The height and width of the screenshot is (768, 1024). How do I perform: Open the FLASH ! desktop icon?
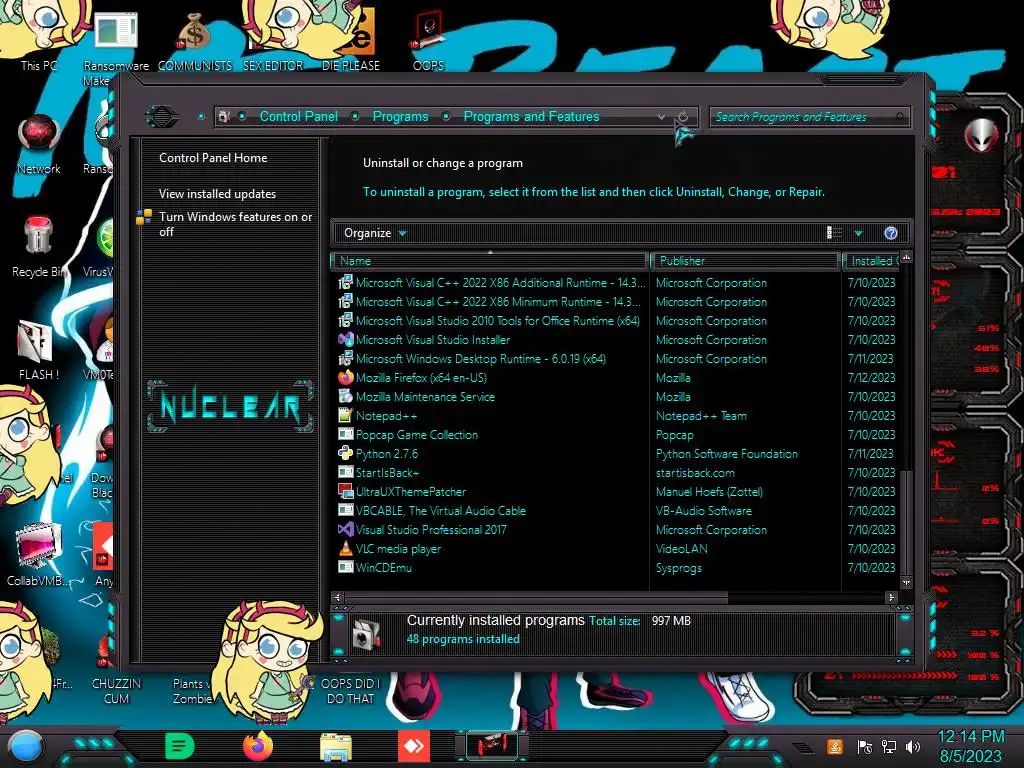(x=38, y=349)
